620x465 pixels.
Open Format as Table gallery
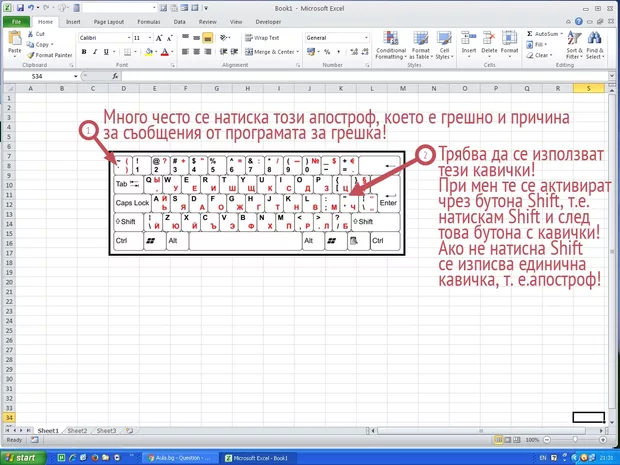click(x=421, y=45)
